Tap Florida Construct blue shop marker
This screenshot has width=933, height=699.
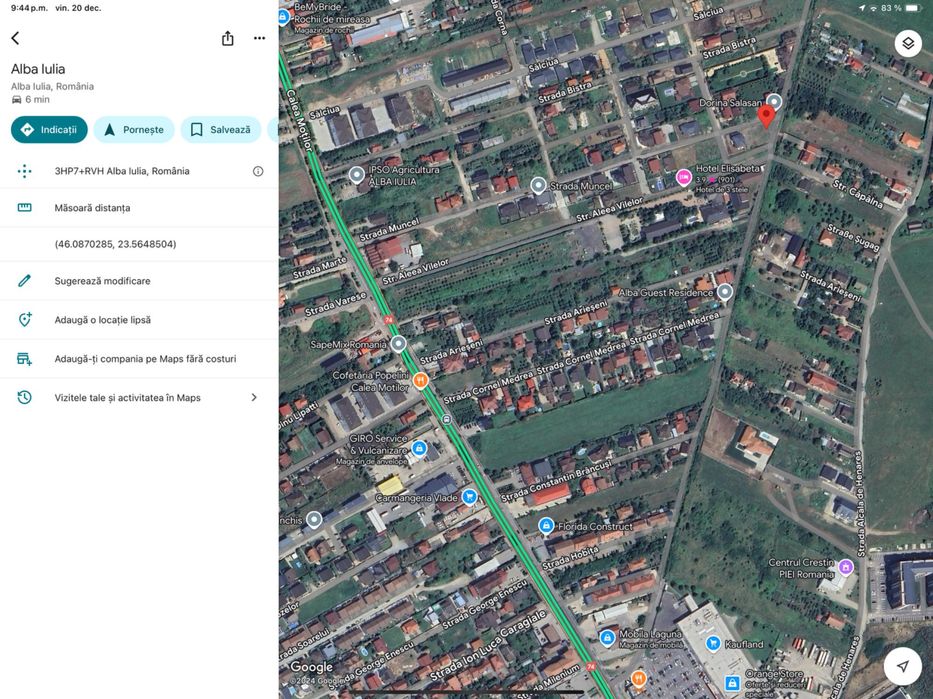point(546,526)
